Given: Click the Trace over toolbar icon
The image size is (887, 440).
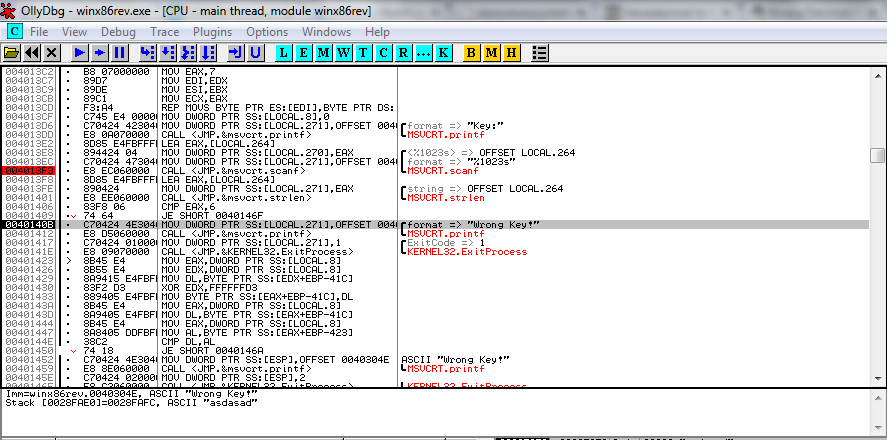Looking at the screenshot, I should 208,53.
